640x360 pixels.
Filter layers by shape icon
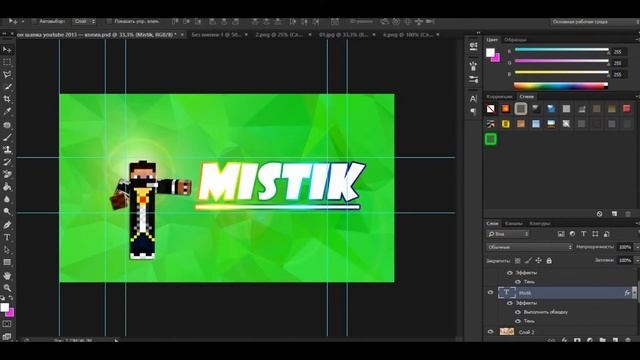[x=595, y=234]
